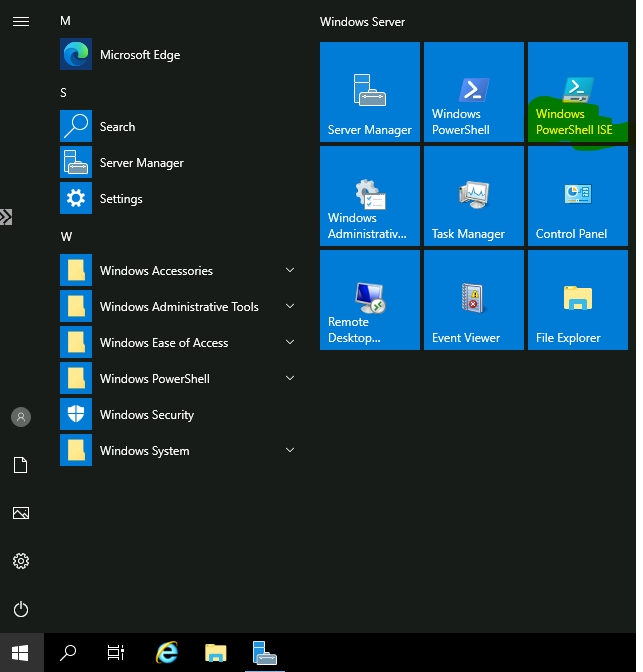This screenshot has width=643, height=672.
Task: Click the user account icon
Action: [x=21, y=417]
